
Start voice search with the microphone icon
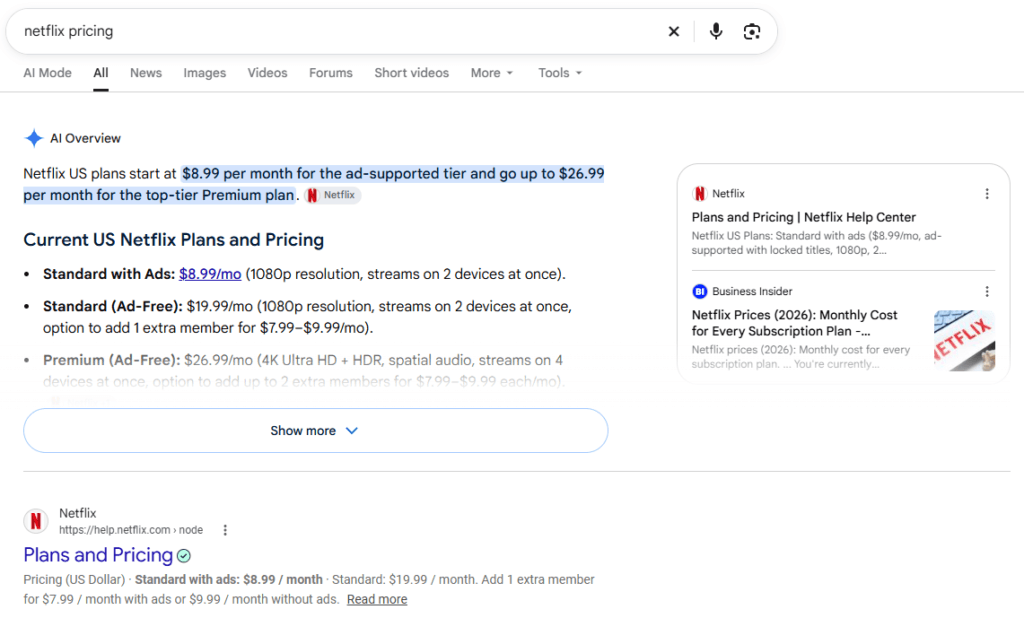tap(716, 31)
